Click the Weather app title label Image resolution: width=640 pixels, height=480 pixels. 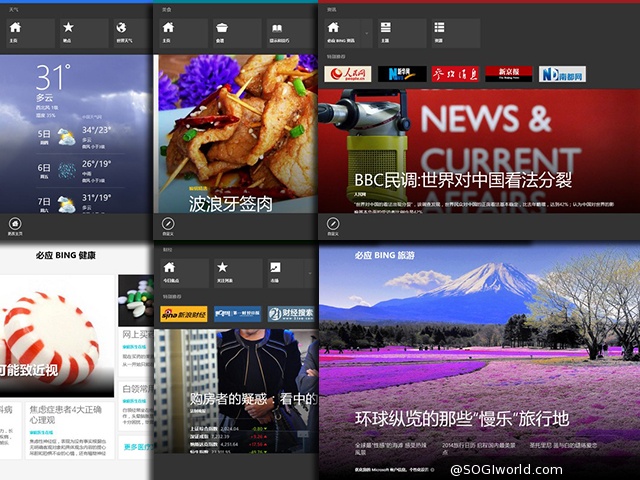13,10
